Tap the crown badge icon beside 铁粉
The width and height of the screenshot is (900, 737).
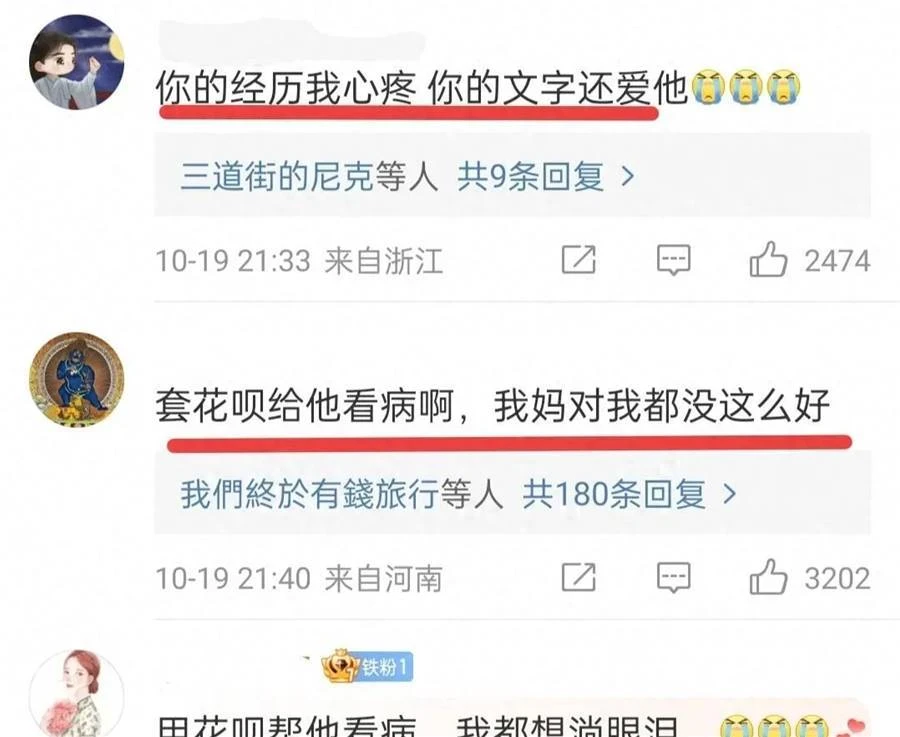coord(340,666)
